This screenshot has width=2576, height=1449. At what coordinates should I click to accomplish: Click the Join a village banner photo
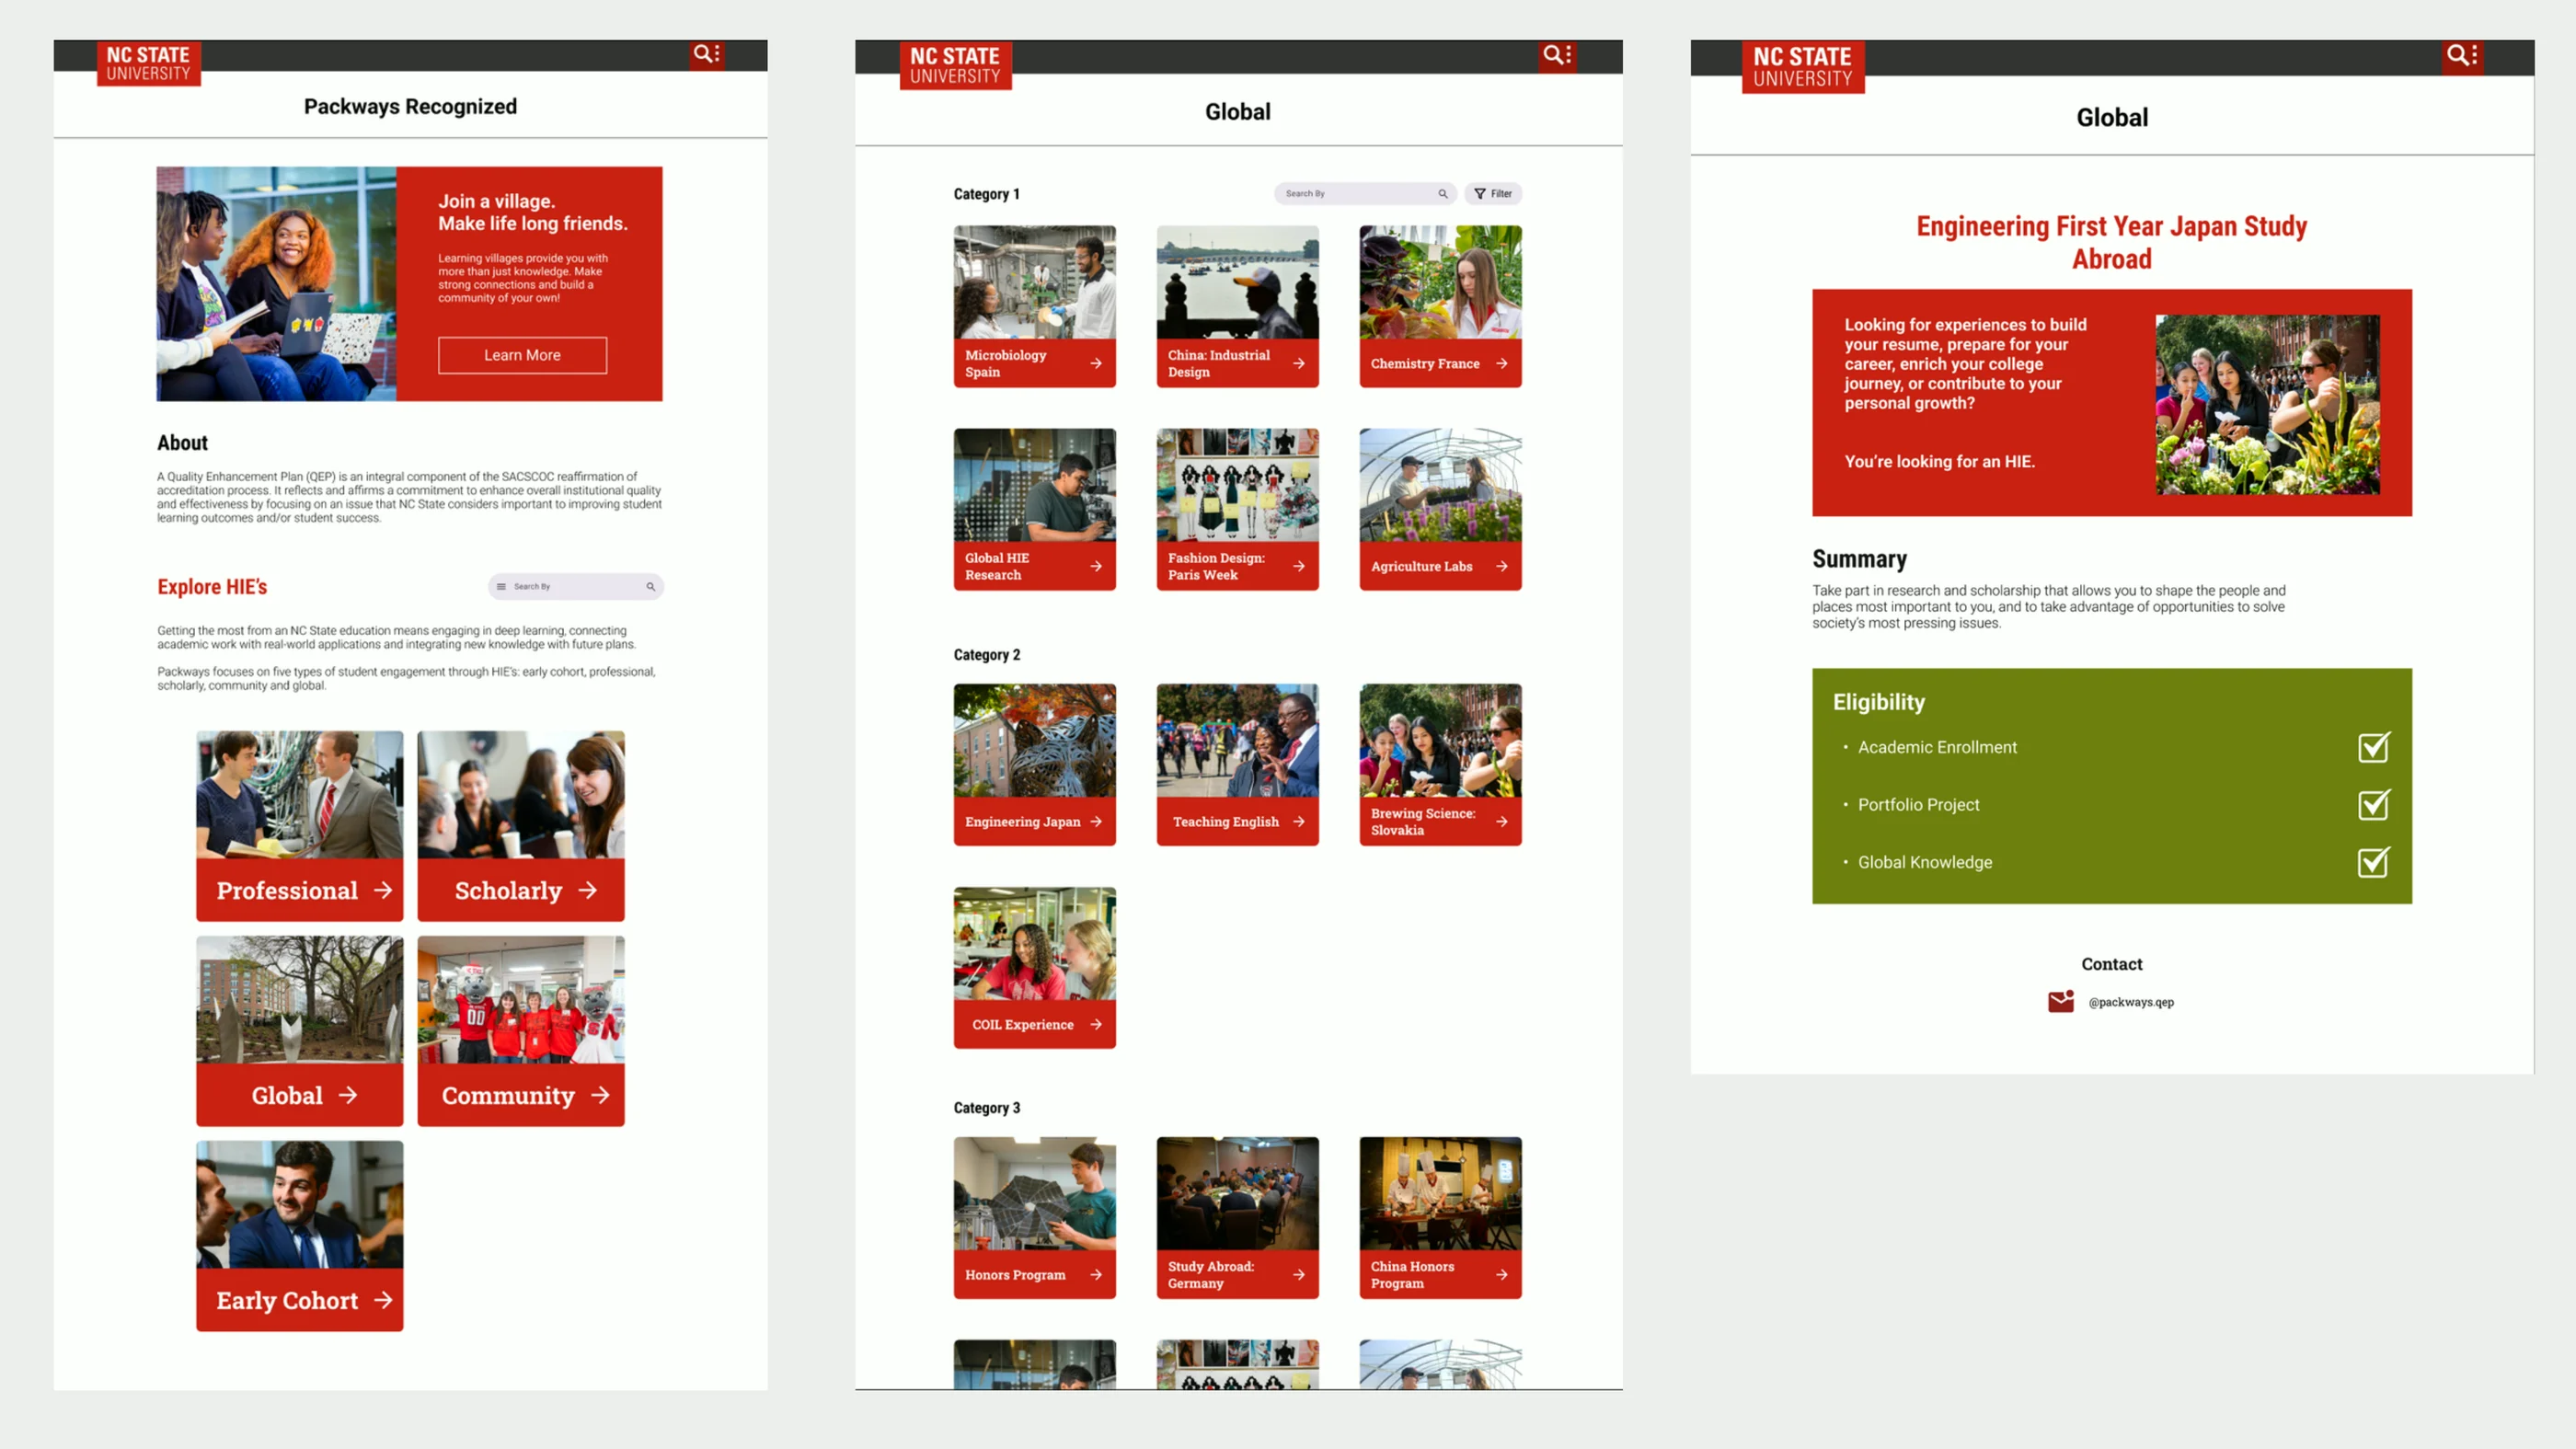(276, 284)
